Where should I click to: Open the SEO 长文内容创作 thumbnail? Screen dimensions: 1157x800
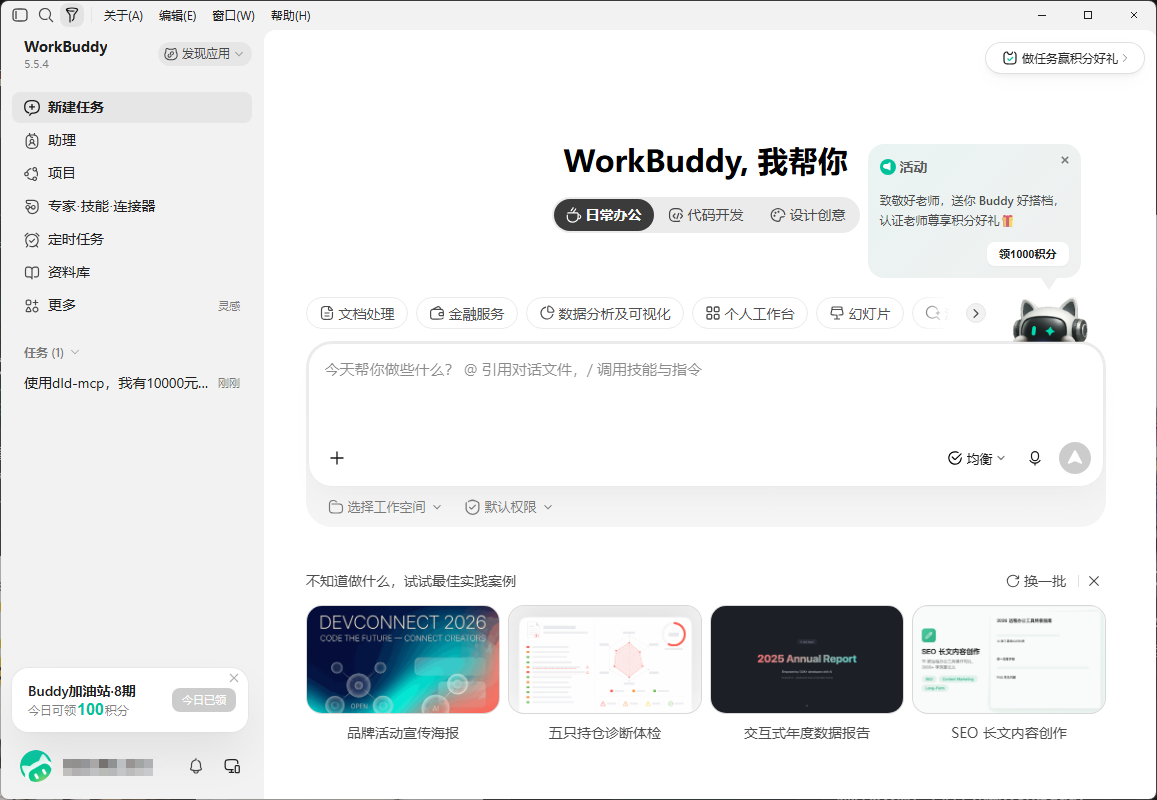coord(1009,660)
